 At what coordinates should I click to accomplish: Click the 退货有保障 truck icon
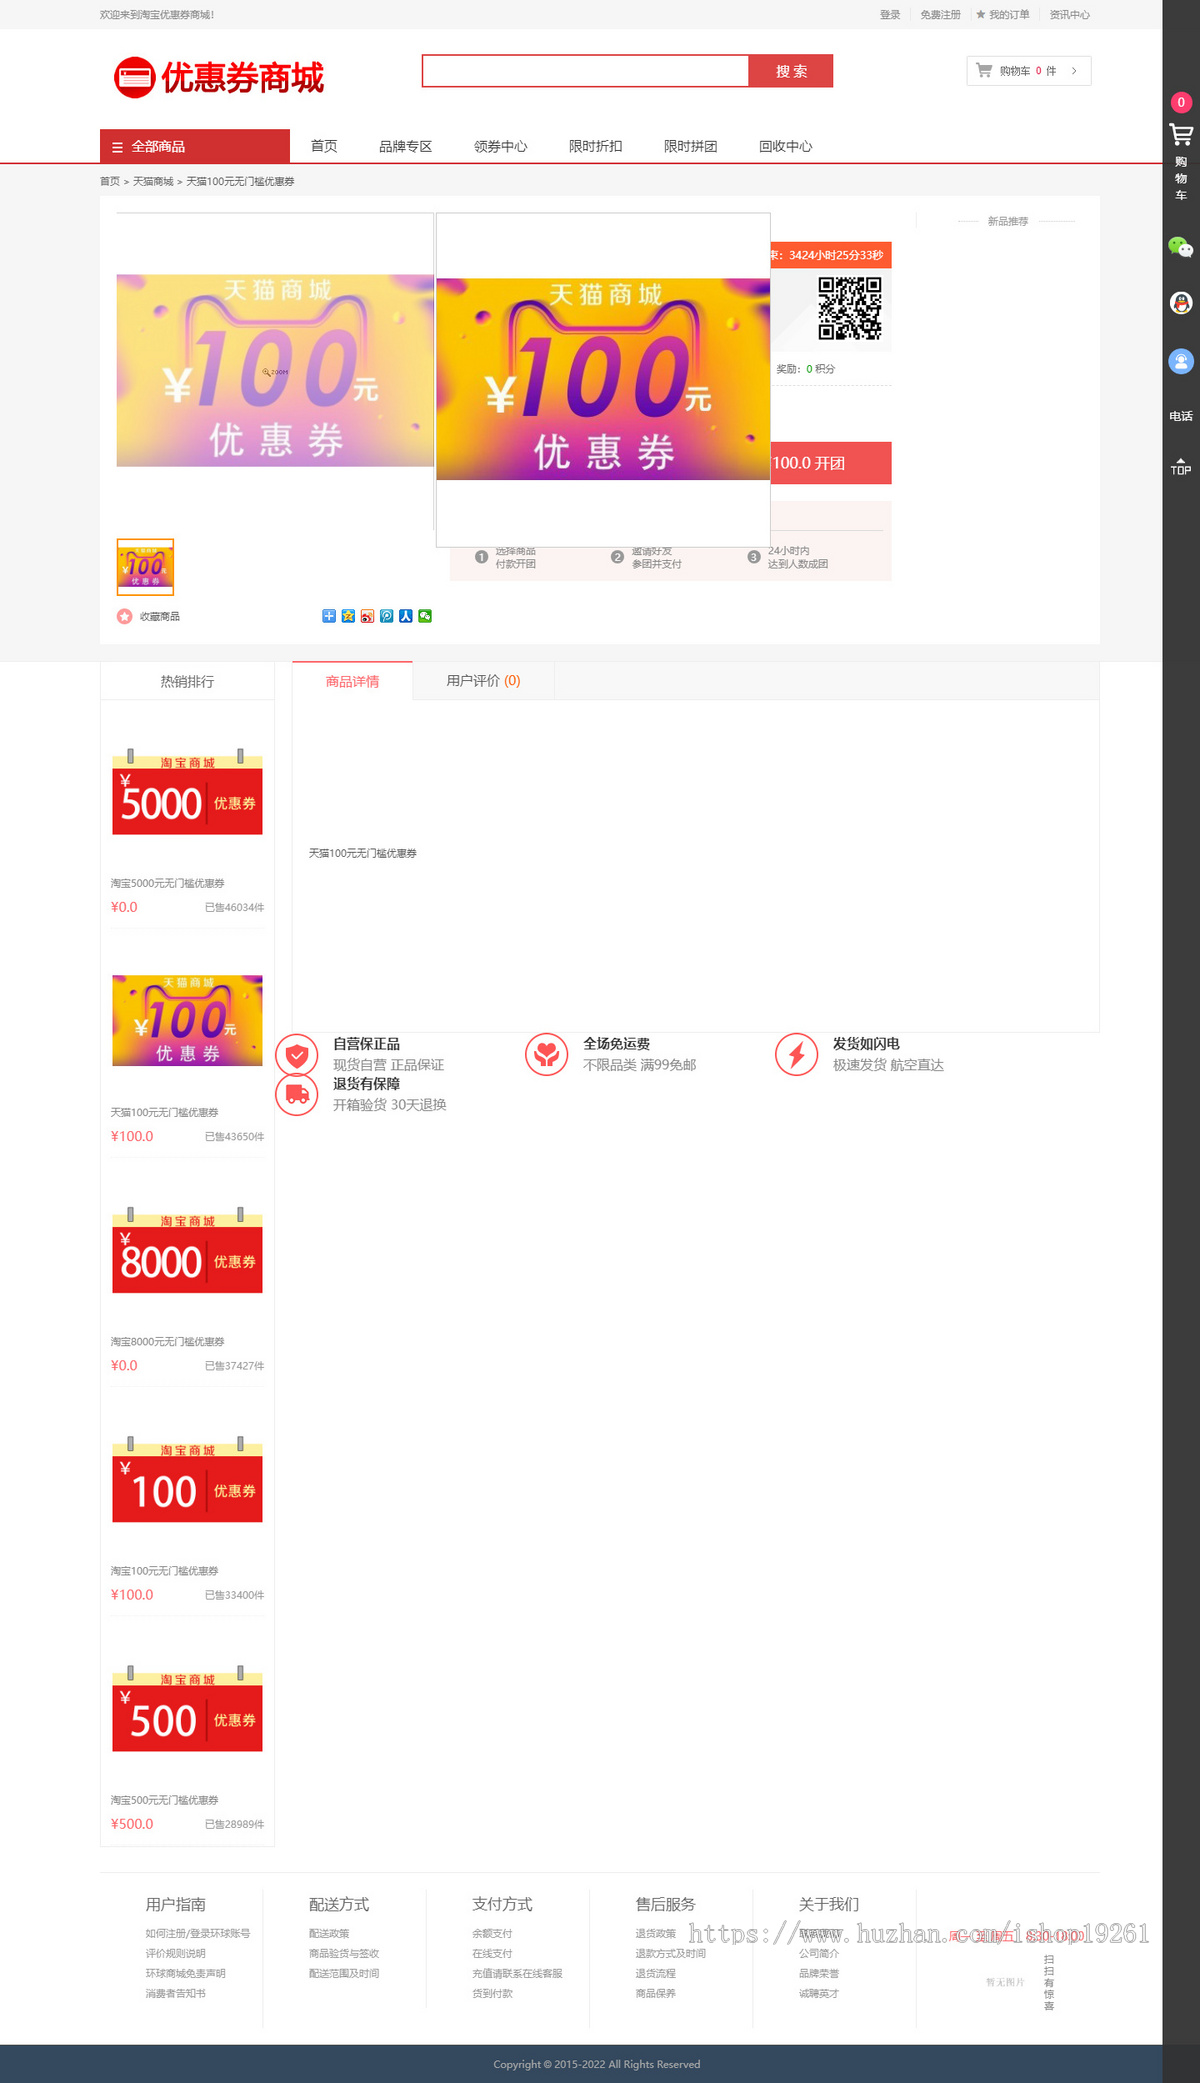click(297, 1094)
